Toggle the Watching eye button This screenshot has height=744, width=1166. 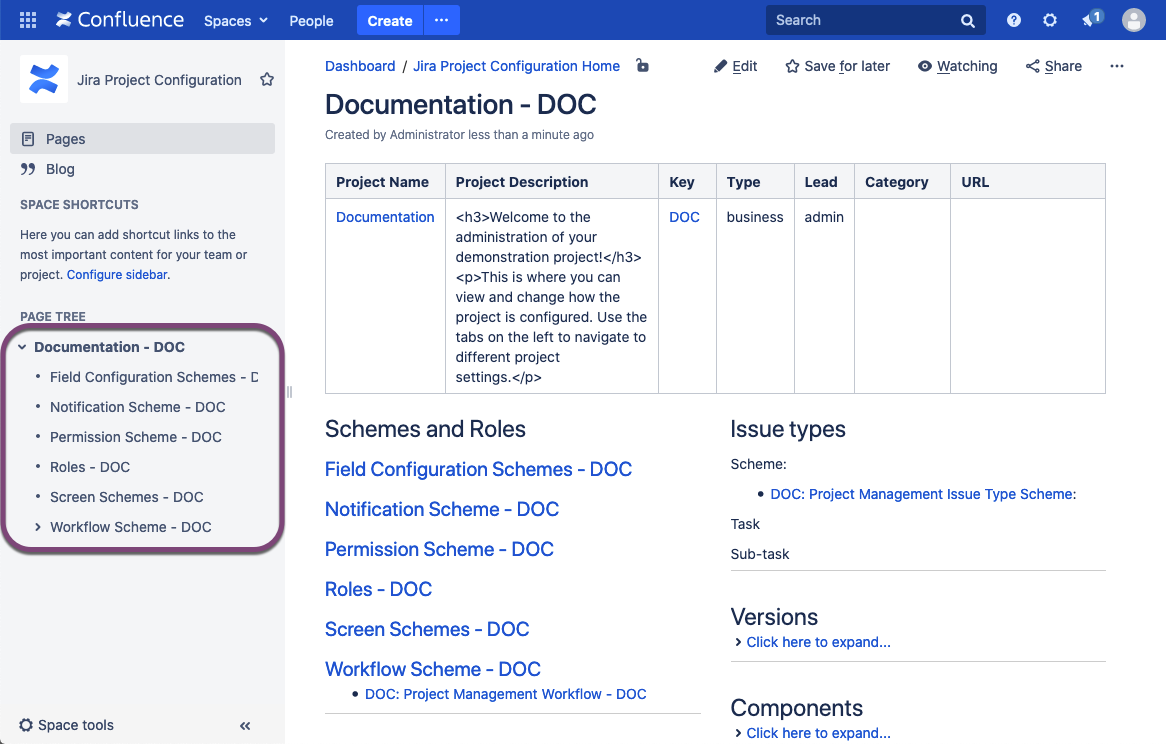pos(957,66)
